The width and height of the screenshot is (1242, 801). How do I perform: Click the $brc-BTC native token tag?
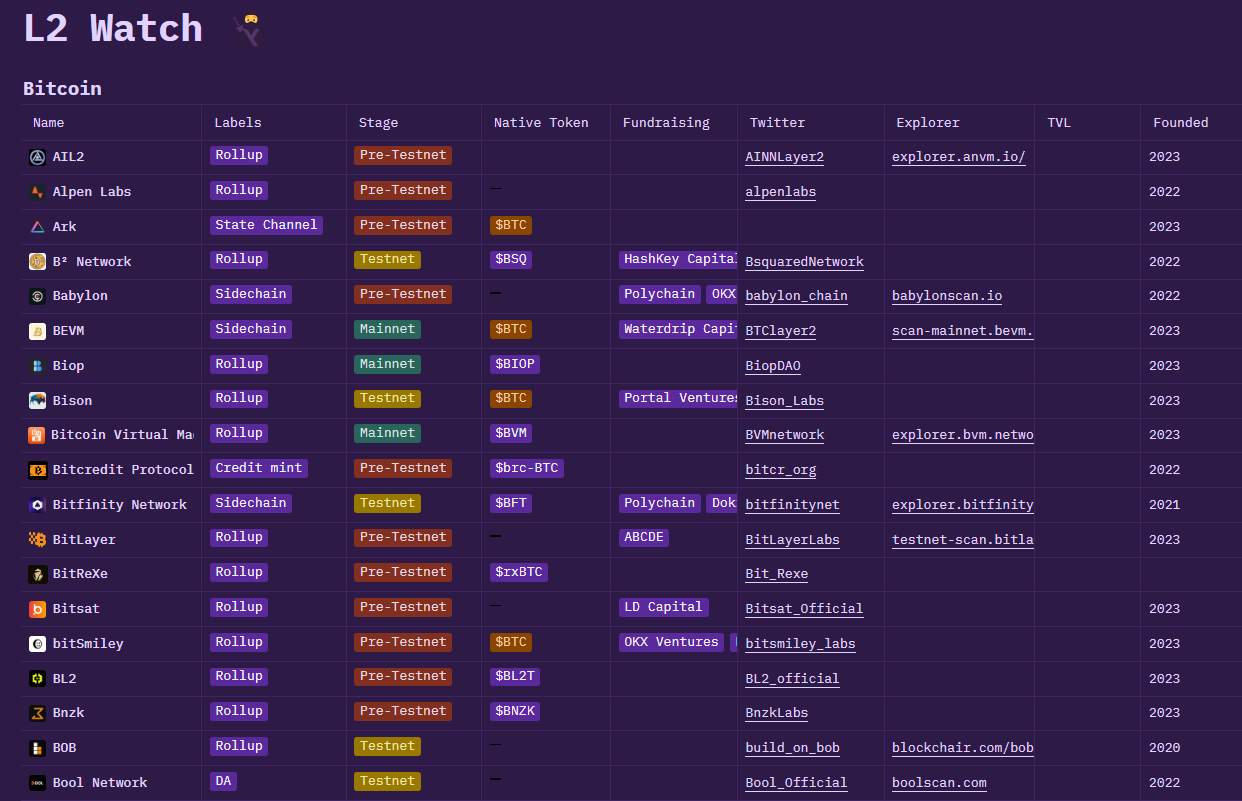click(527, 468)
